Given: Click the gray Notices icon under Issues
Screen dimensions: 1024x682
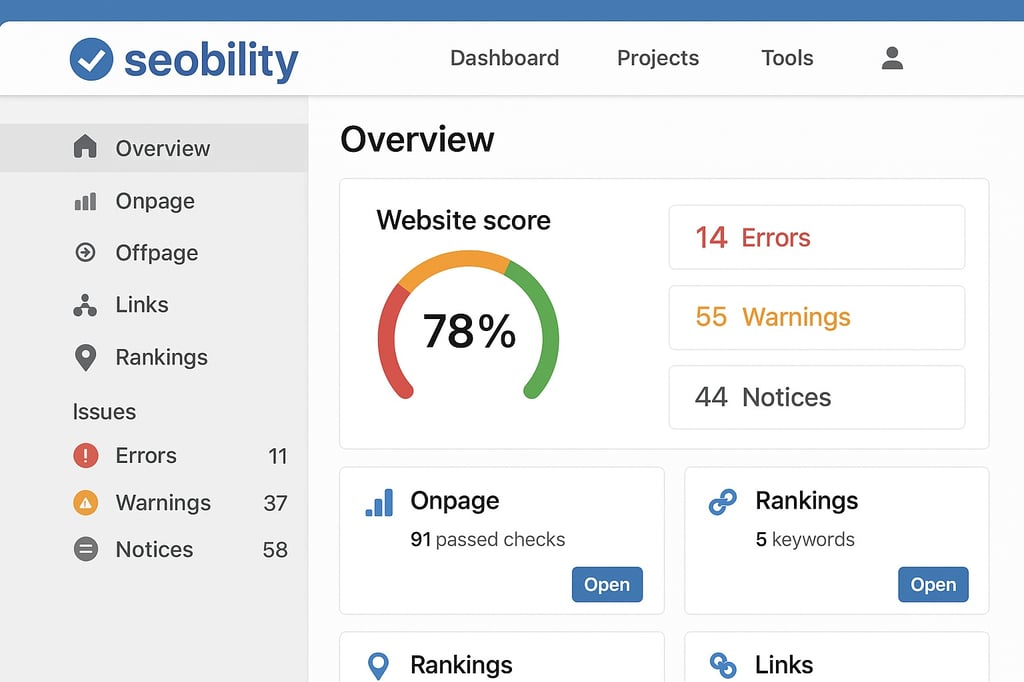Looking at the screenshot, I should coord(86,549).
